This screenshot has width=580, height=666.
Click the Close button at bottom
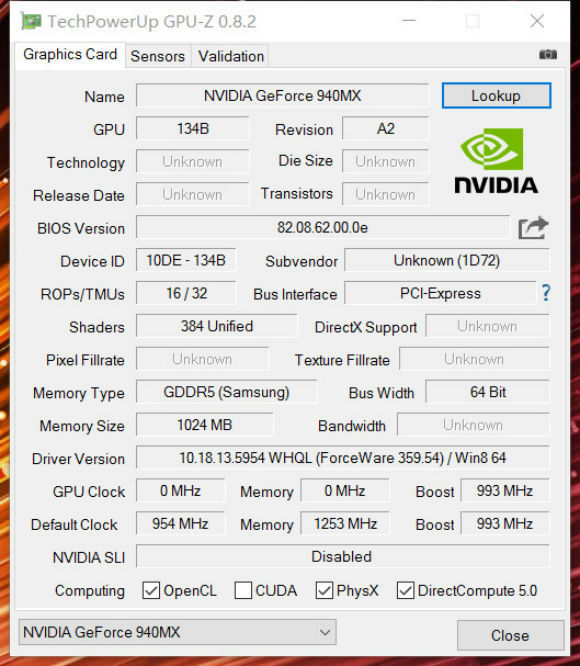pyautogui.click(x=510, y=635)
